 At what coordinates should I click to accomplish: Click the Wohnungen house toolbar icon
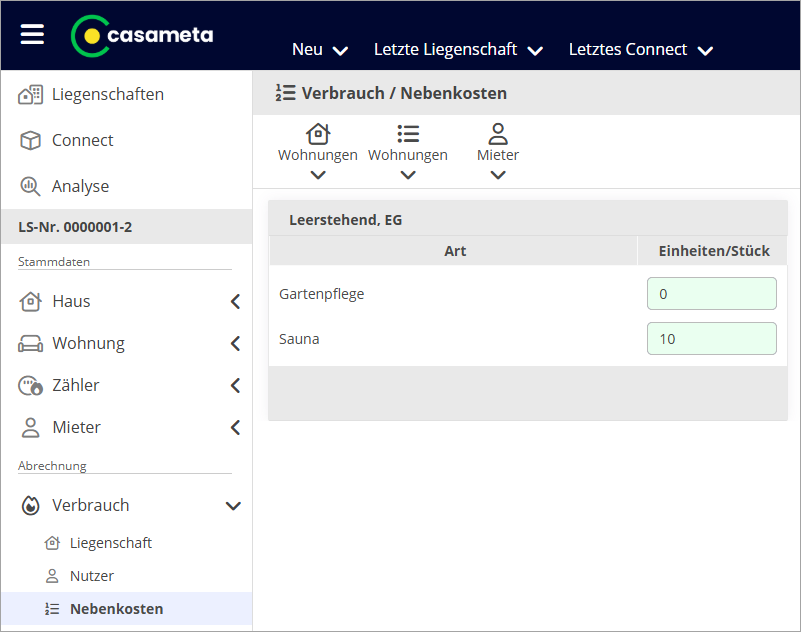[x=318, y=134]
